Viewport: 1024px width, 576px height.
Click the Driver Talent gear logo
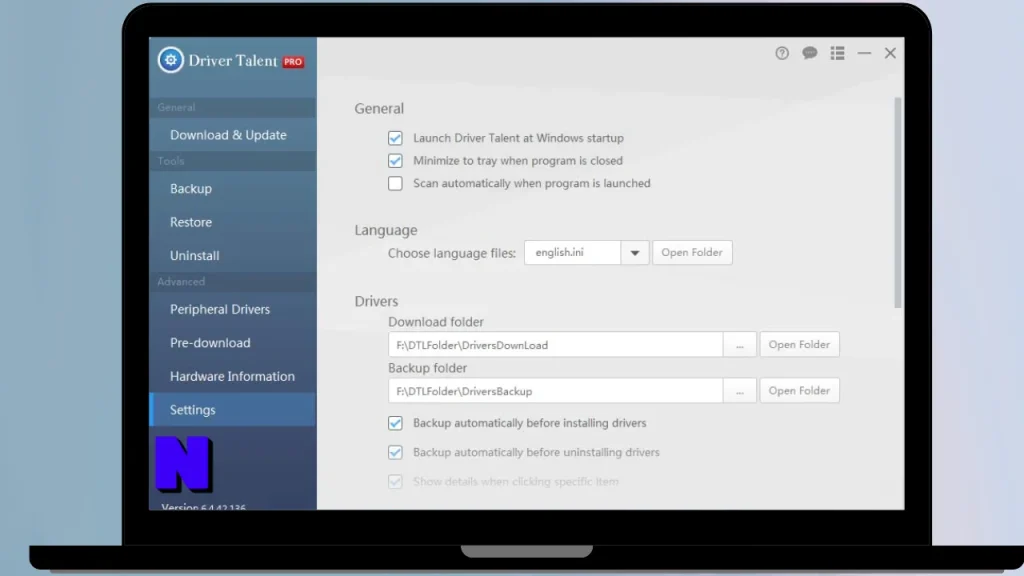tap(170, 60)
